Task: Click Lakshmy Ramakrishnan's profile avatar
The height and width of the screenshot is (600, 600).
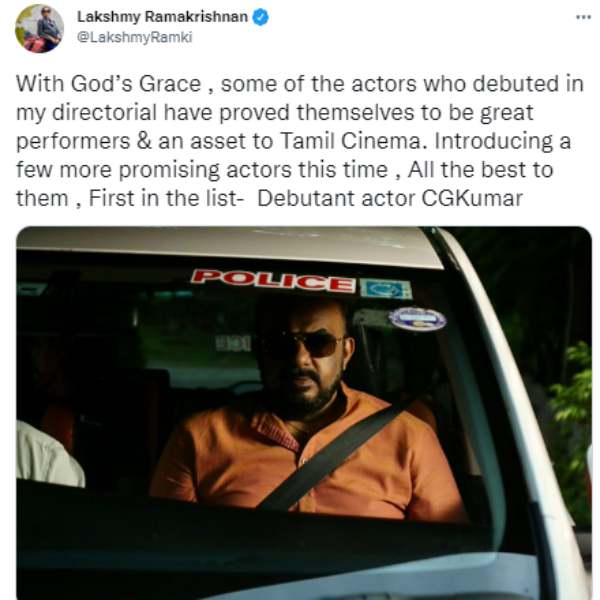Action: (x=39, y=29)
